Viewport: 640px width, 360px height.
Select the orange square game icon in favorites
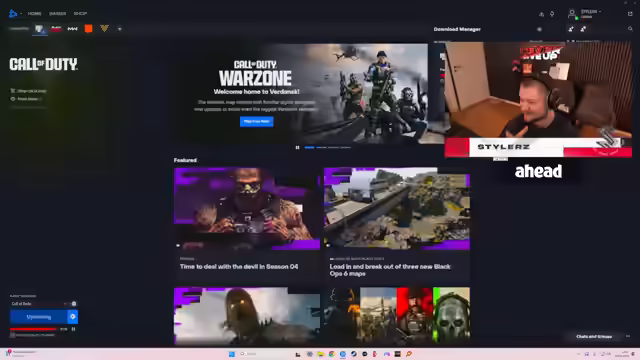pos(88,29)
